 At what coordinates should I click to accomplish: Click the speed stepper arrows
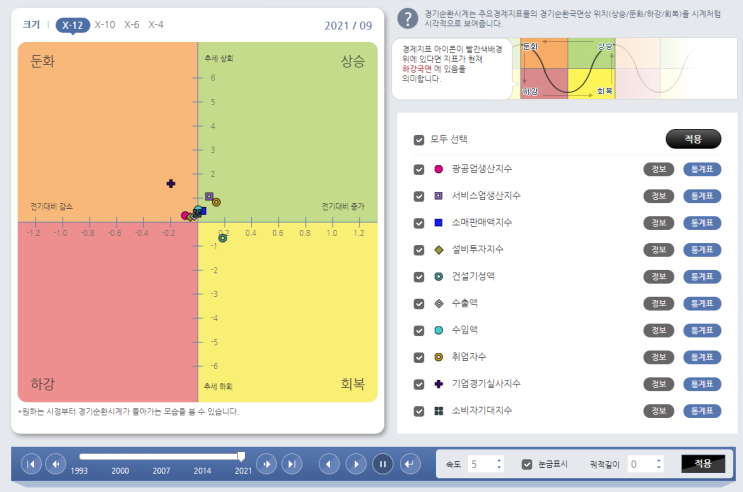click(499, 464)
